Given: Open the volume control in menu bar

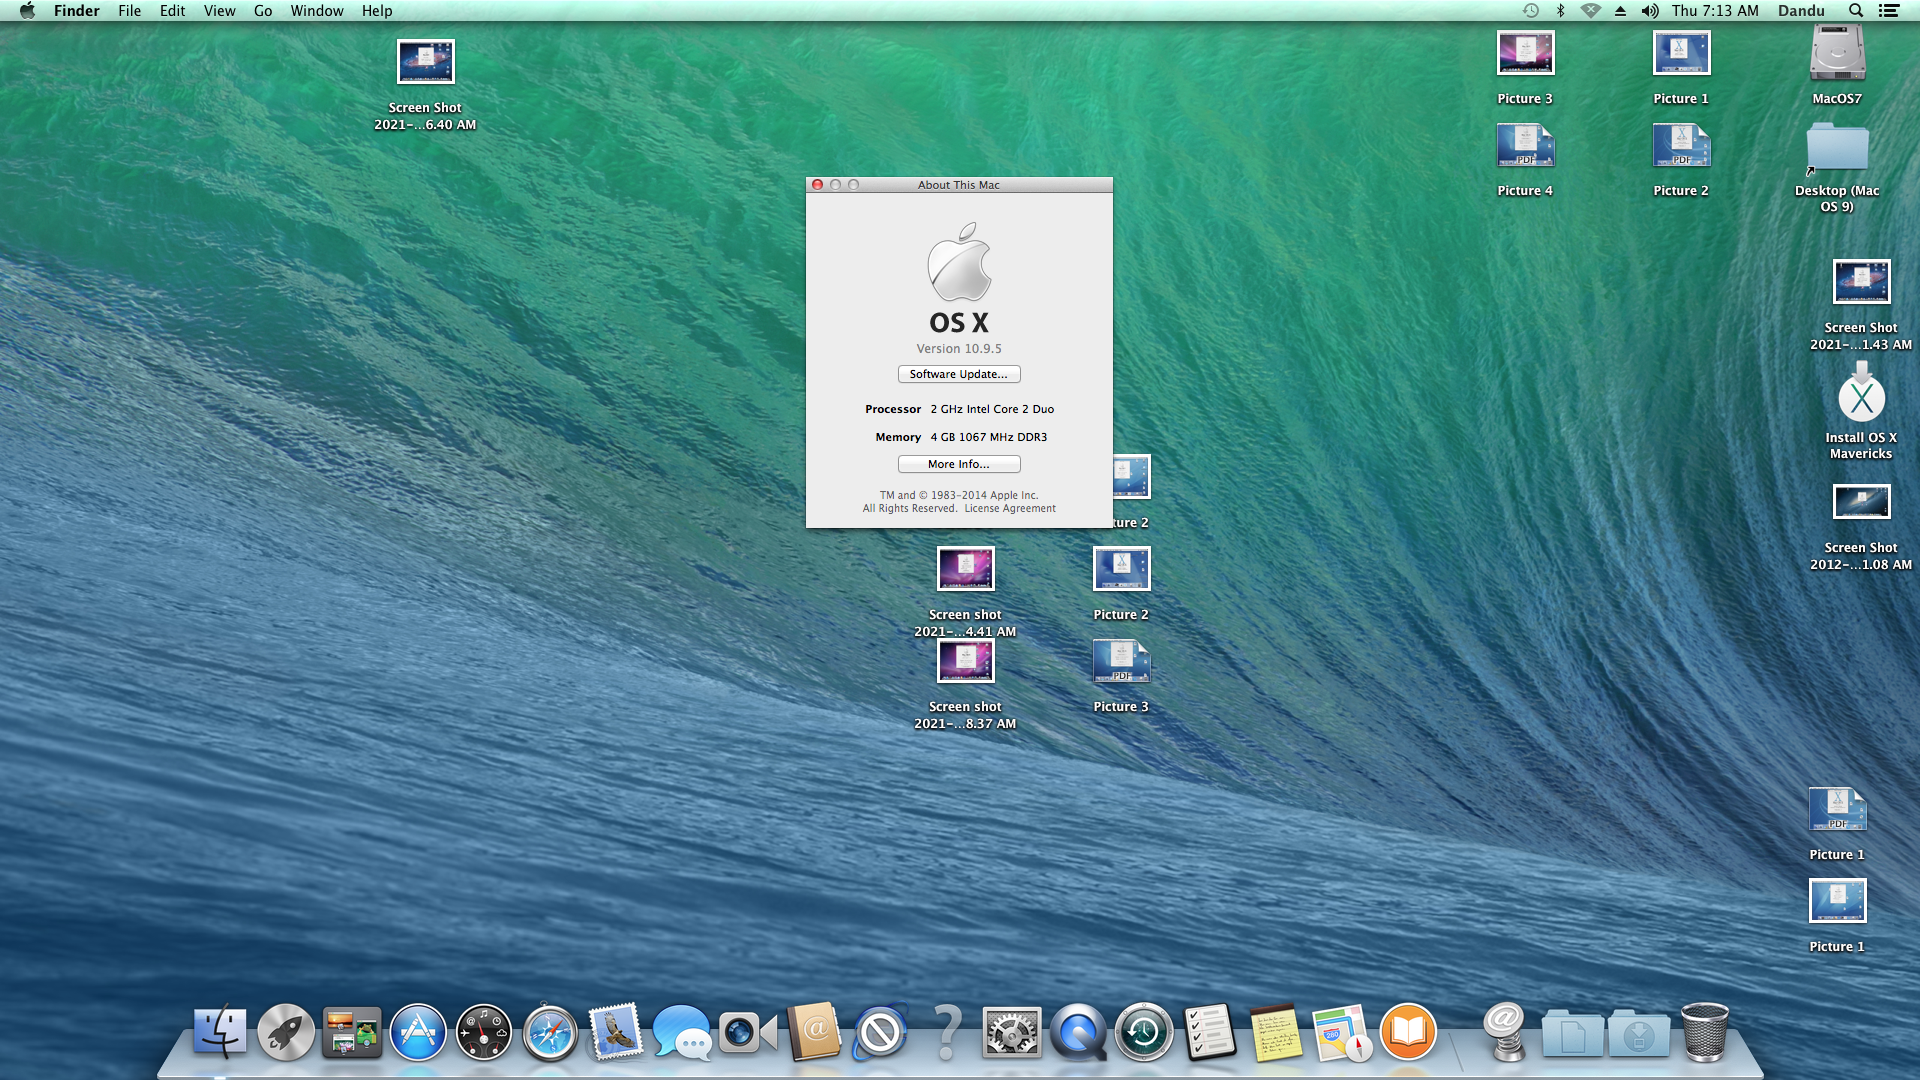Looking at the screenshot, I should point(1650,11).
